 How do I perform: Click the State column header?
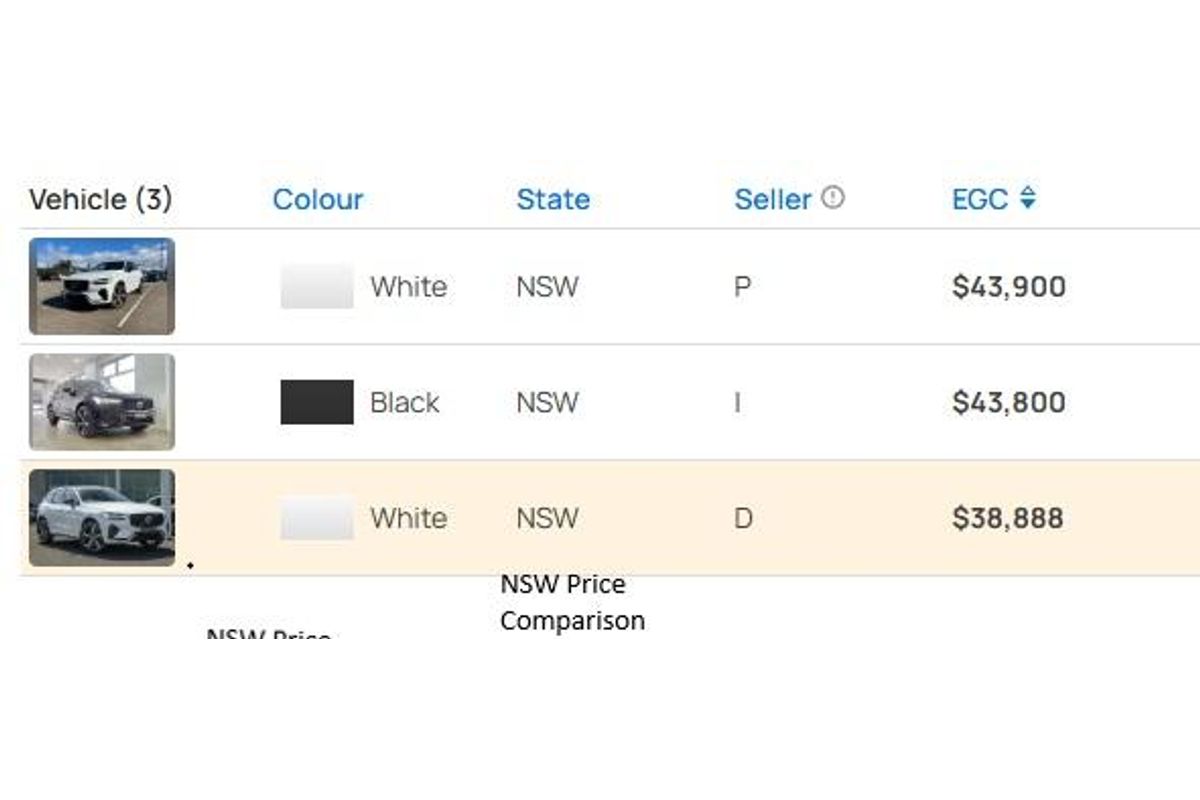[553, 199]
